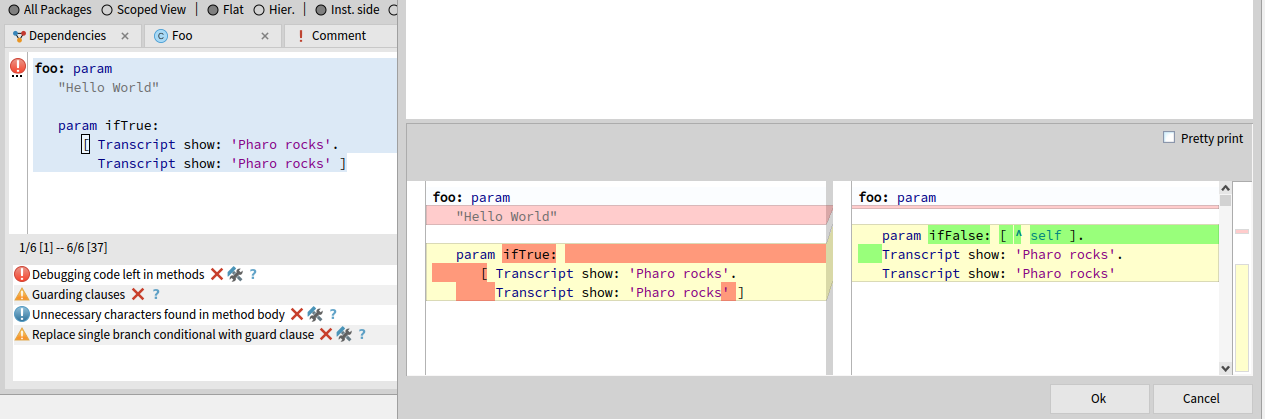The image size is (1265, 419).
Task: Open help for 'Unnecessary characters found in method body'
Action: [333, 314]
